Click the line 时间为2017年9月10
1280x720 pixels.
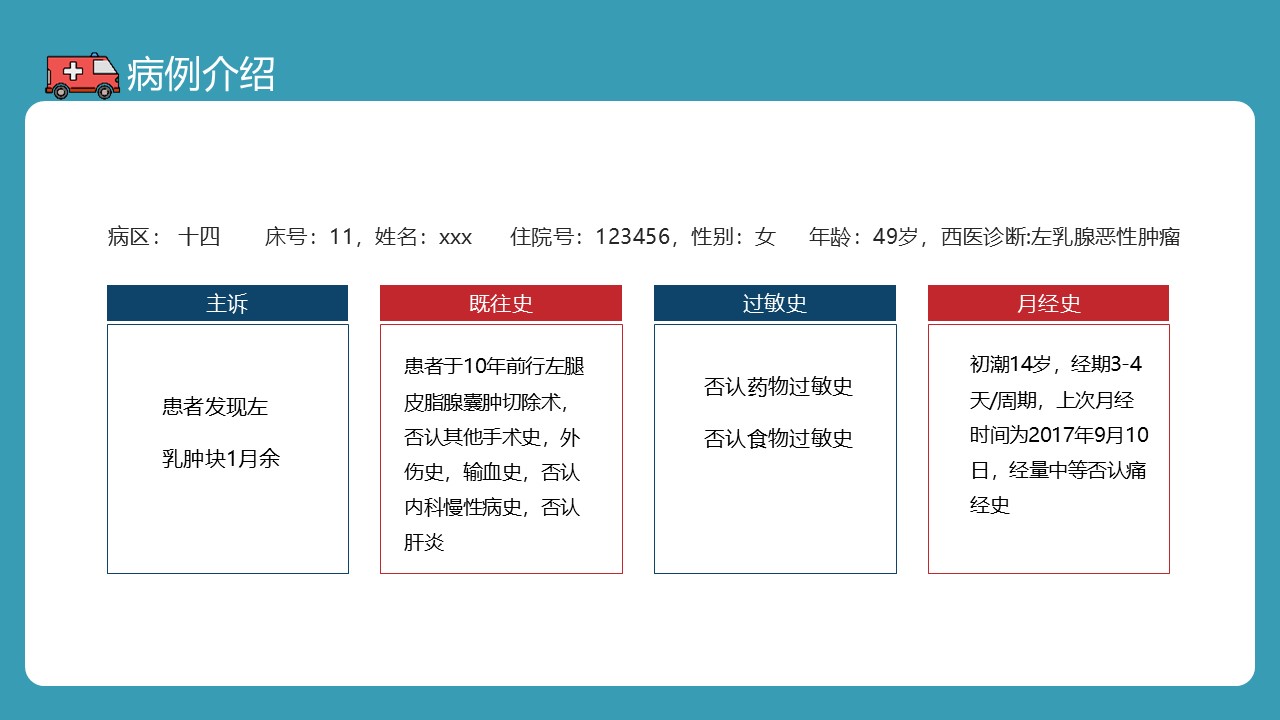[1059, 435]
